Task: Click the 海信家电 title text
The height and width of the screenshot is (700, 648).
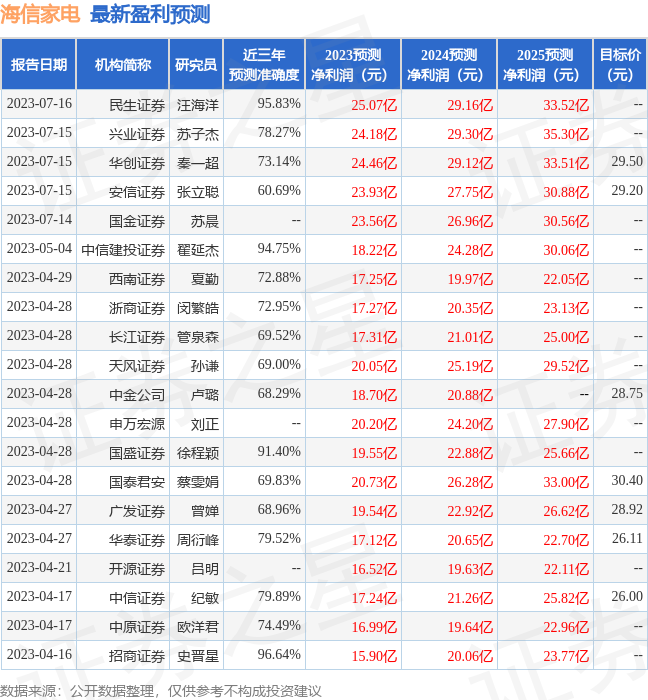Action: (40, 14)
